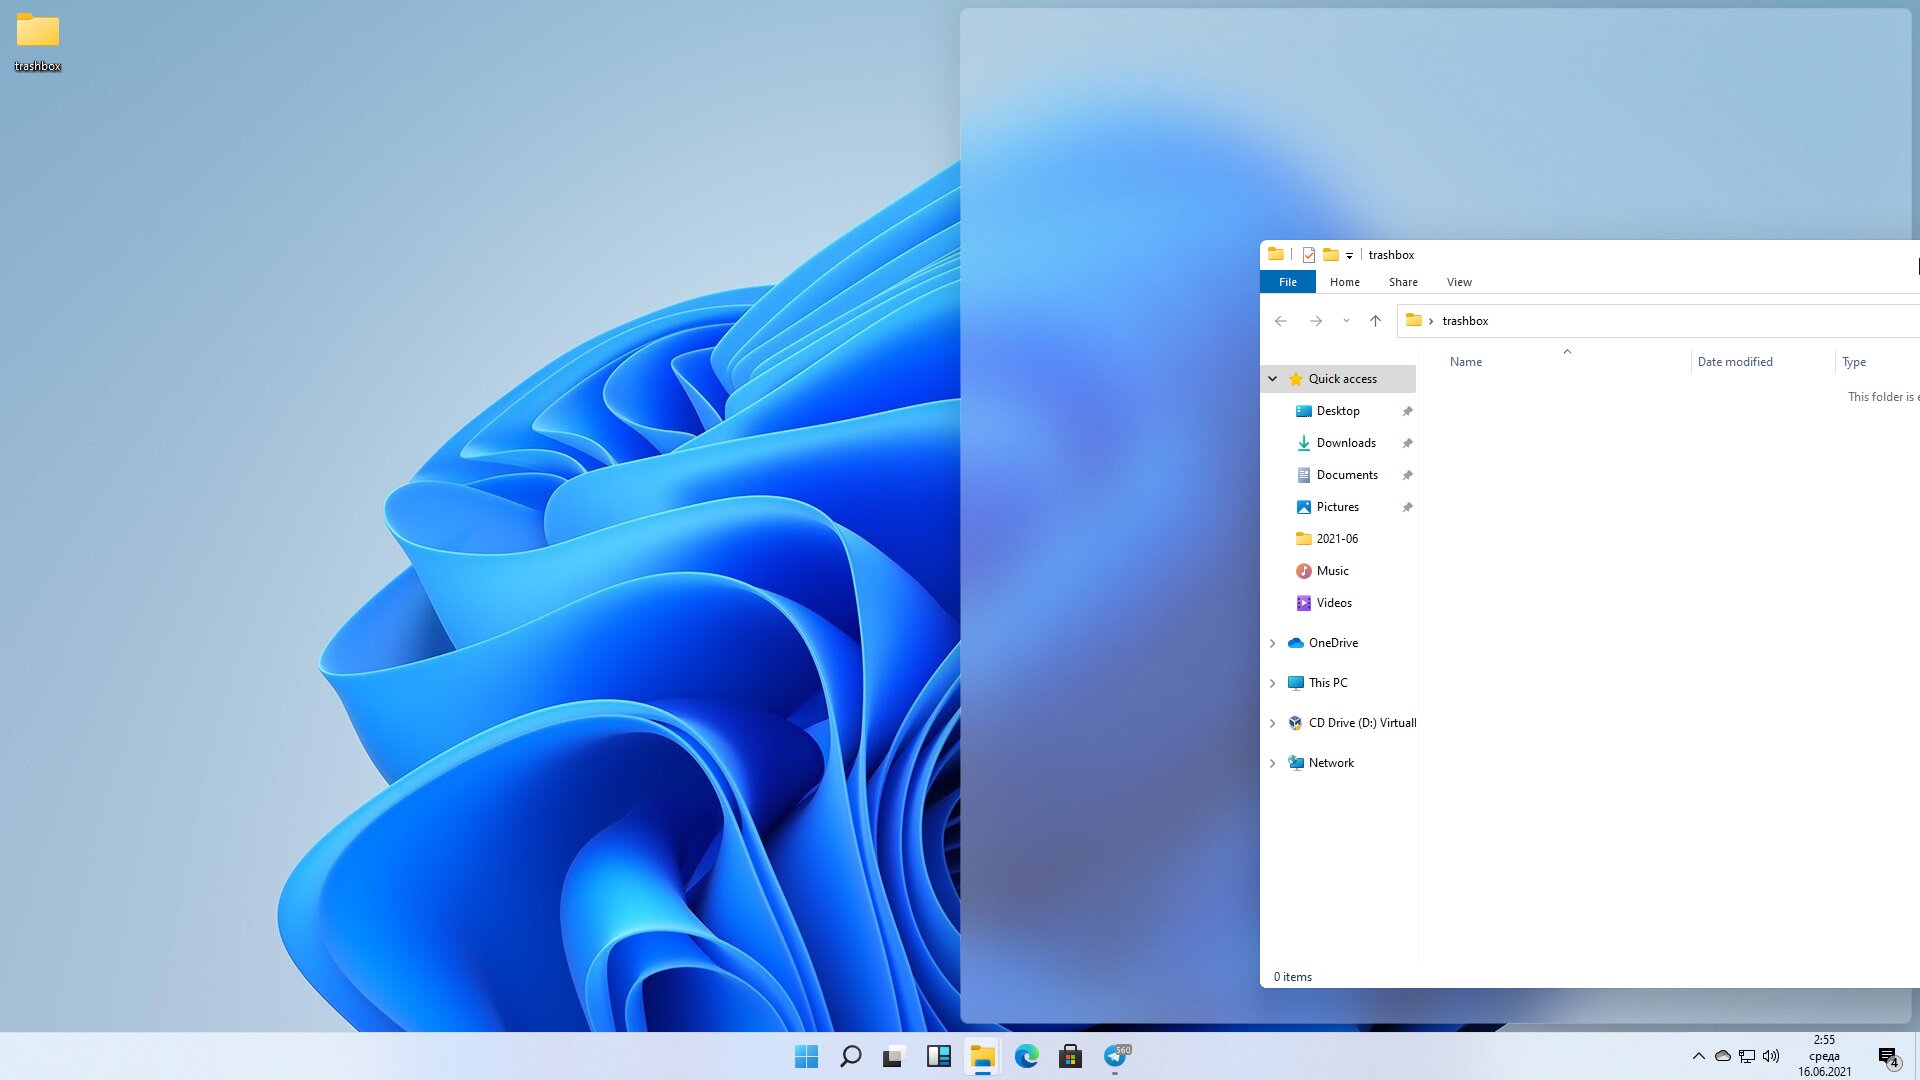The image size is (1920, 1080).
Task: Collapse the Quick access tree node
Action: point(1272,379)
